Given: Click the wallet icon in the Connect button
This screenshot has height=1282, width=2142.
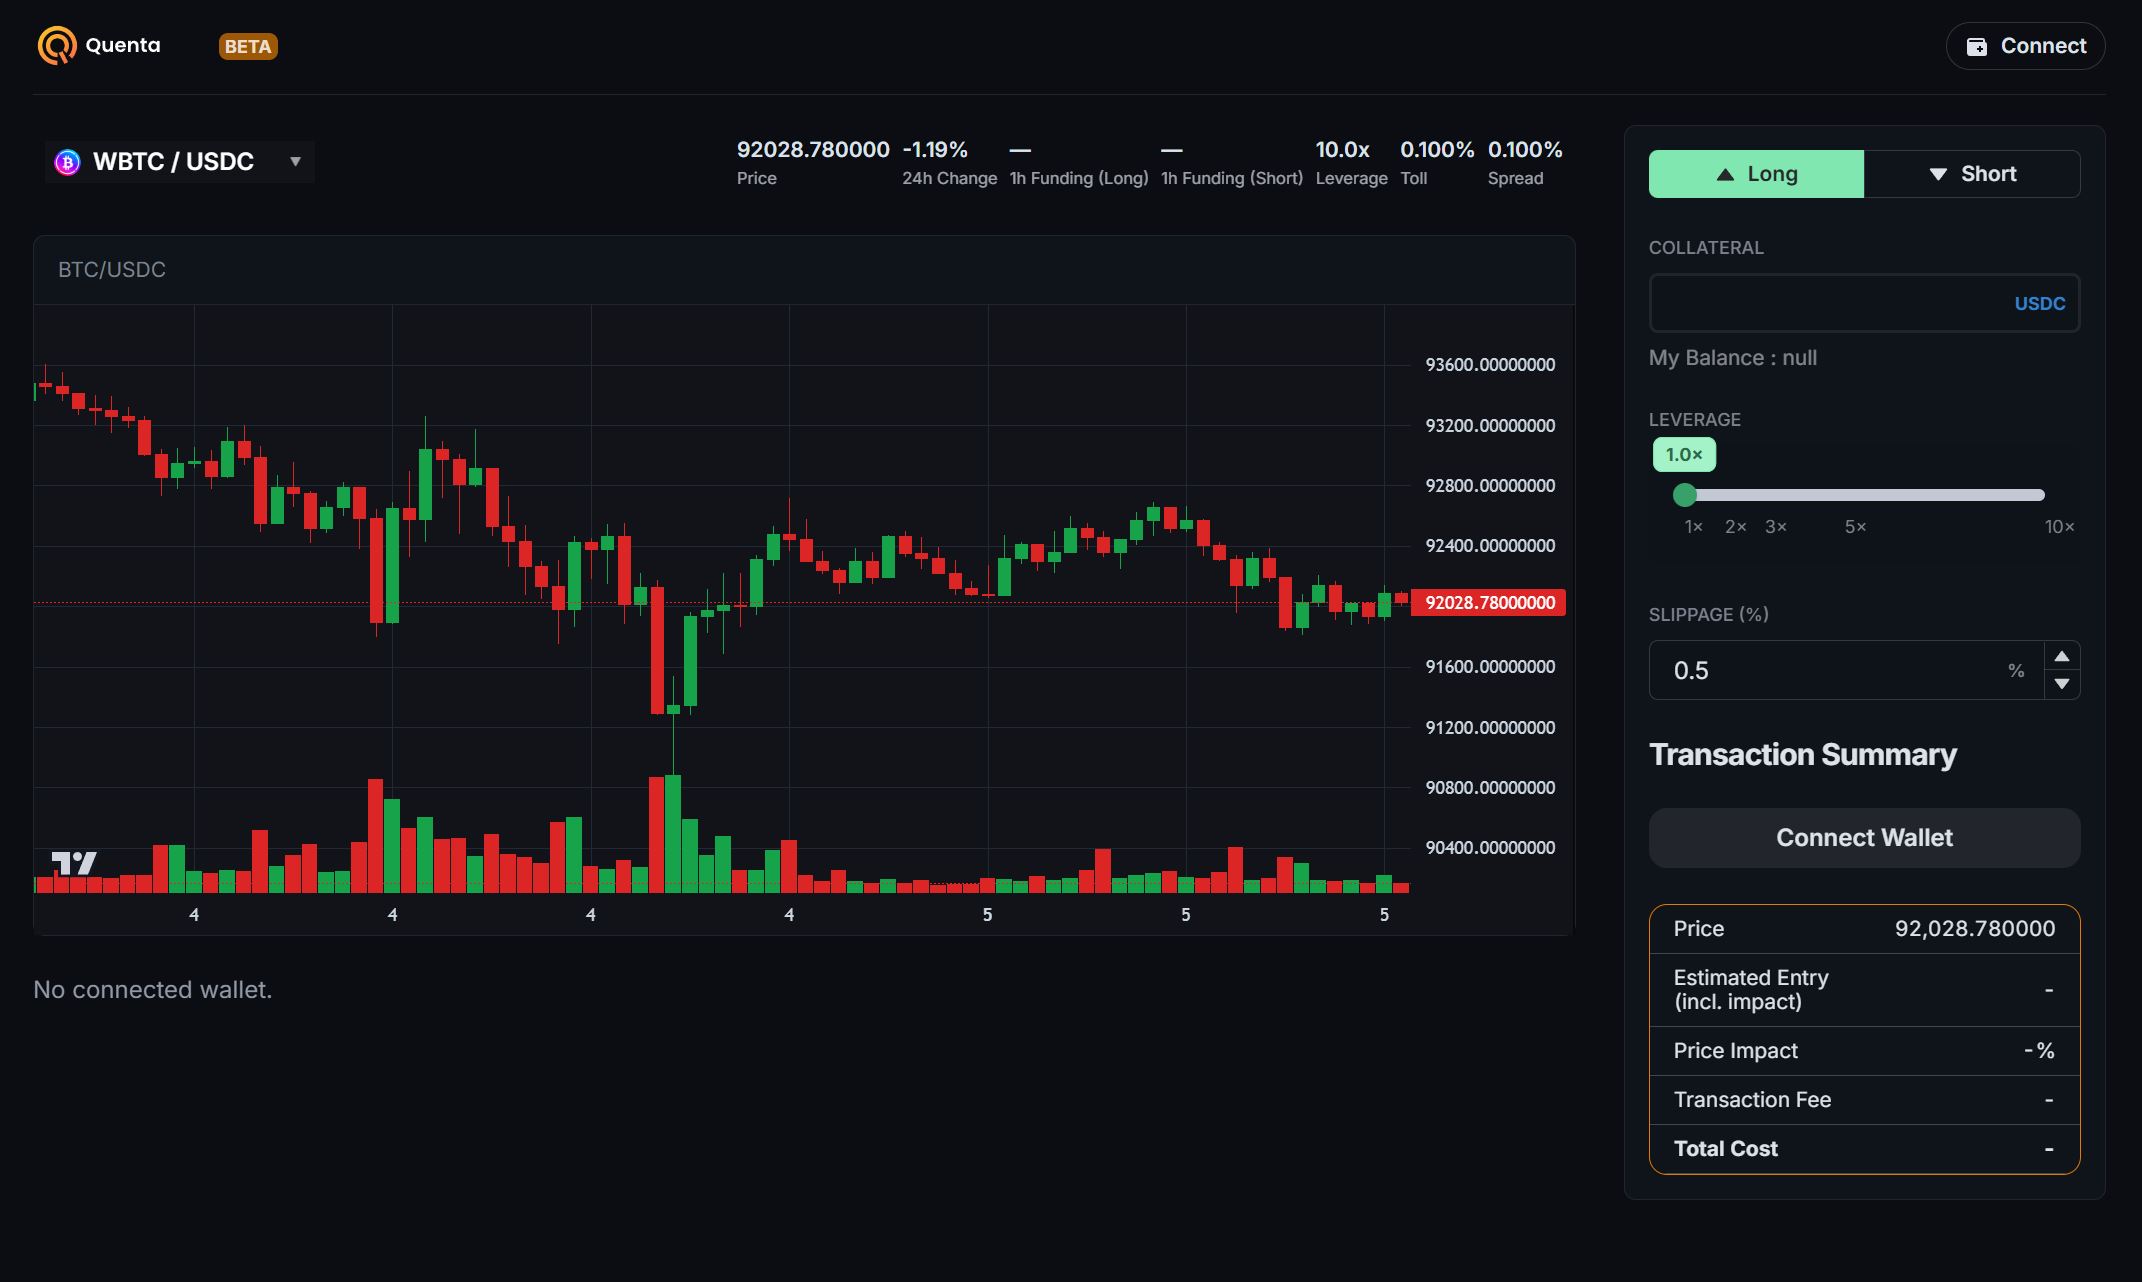Looking at the screenshot, I should coord(1976,46).
